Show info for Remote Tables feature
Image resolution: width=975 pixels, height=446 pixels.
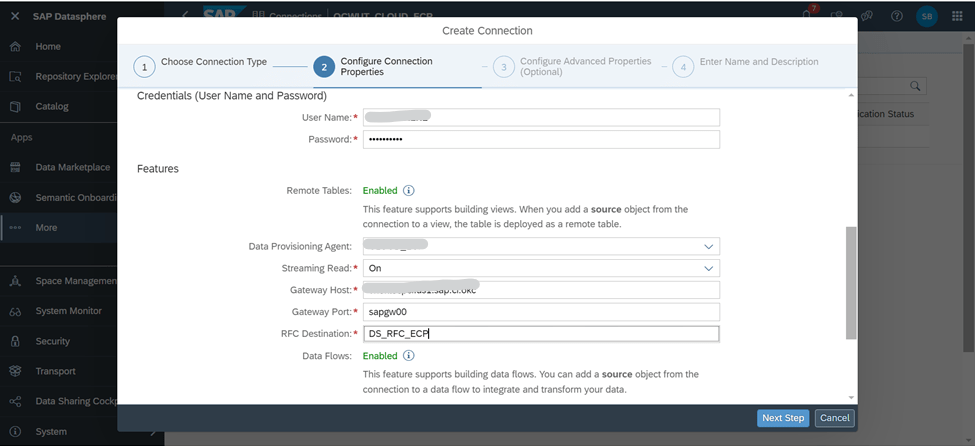pyautogui.click(x=409, y=190)
